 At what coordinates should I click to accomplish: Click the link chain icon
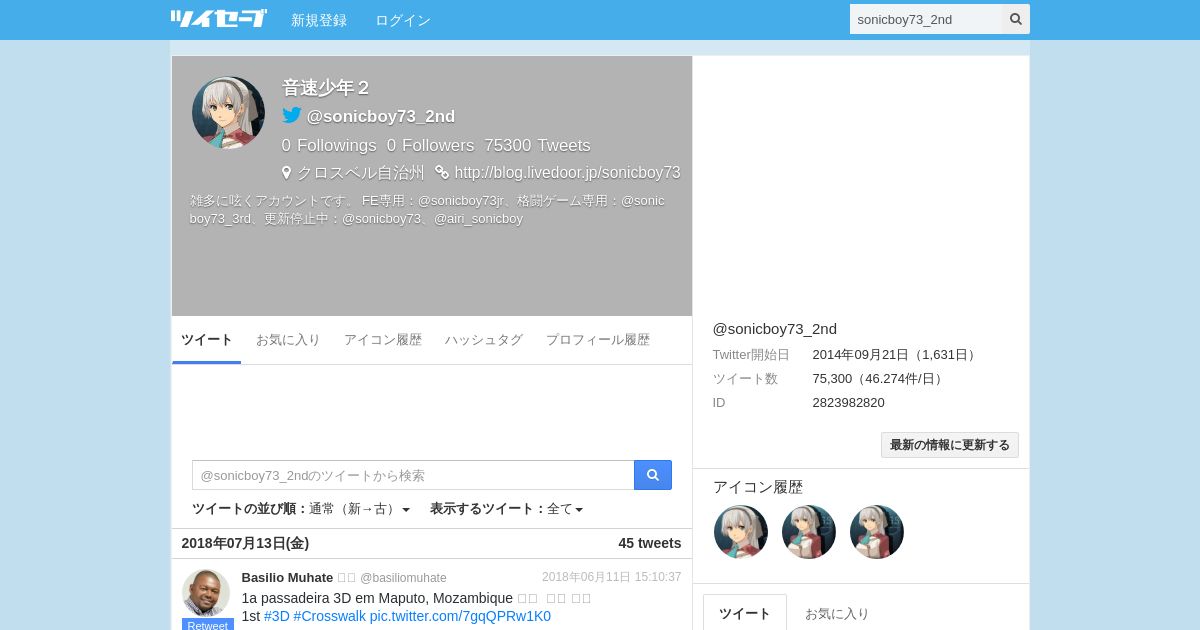pos(442,172)
